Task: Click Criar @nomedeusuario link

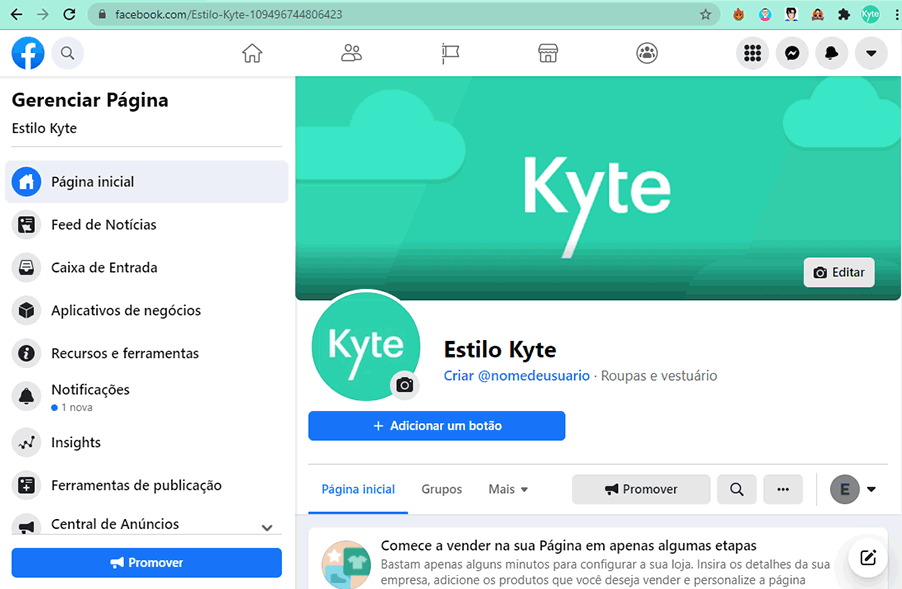Action: [517, 376]
